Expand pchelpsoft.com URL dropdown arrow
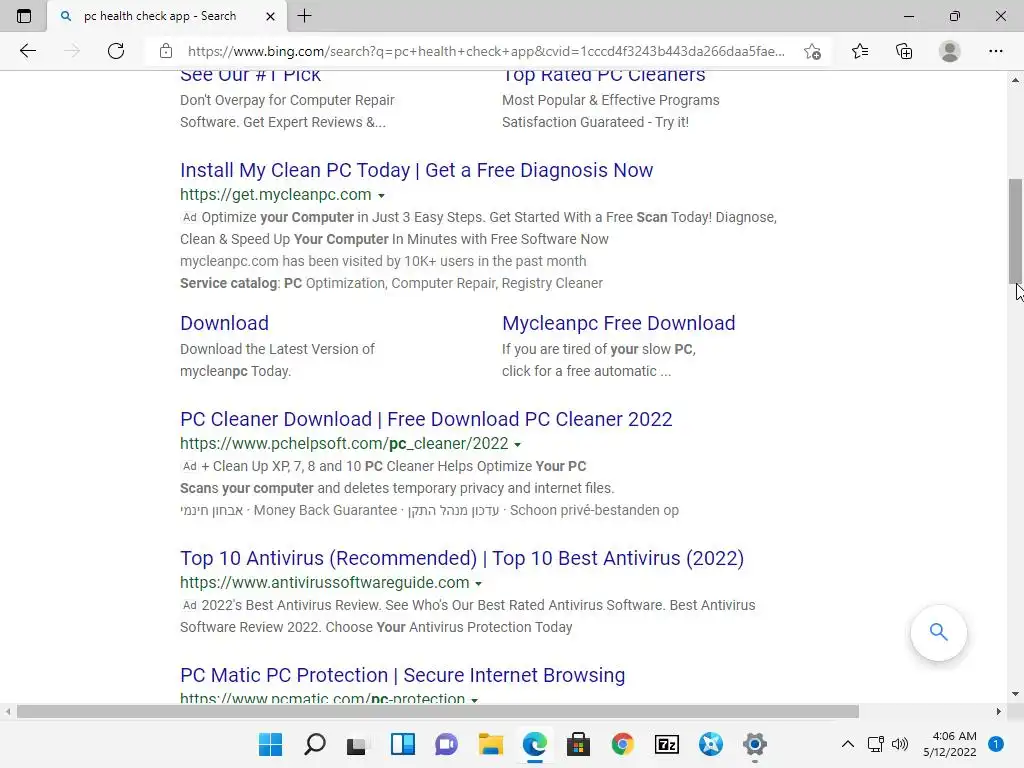Image resolution: width=1024 pixels, height=768 pixels. click(x=517, y=444)
